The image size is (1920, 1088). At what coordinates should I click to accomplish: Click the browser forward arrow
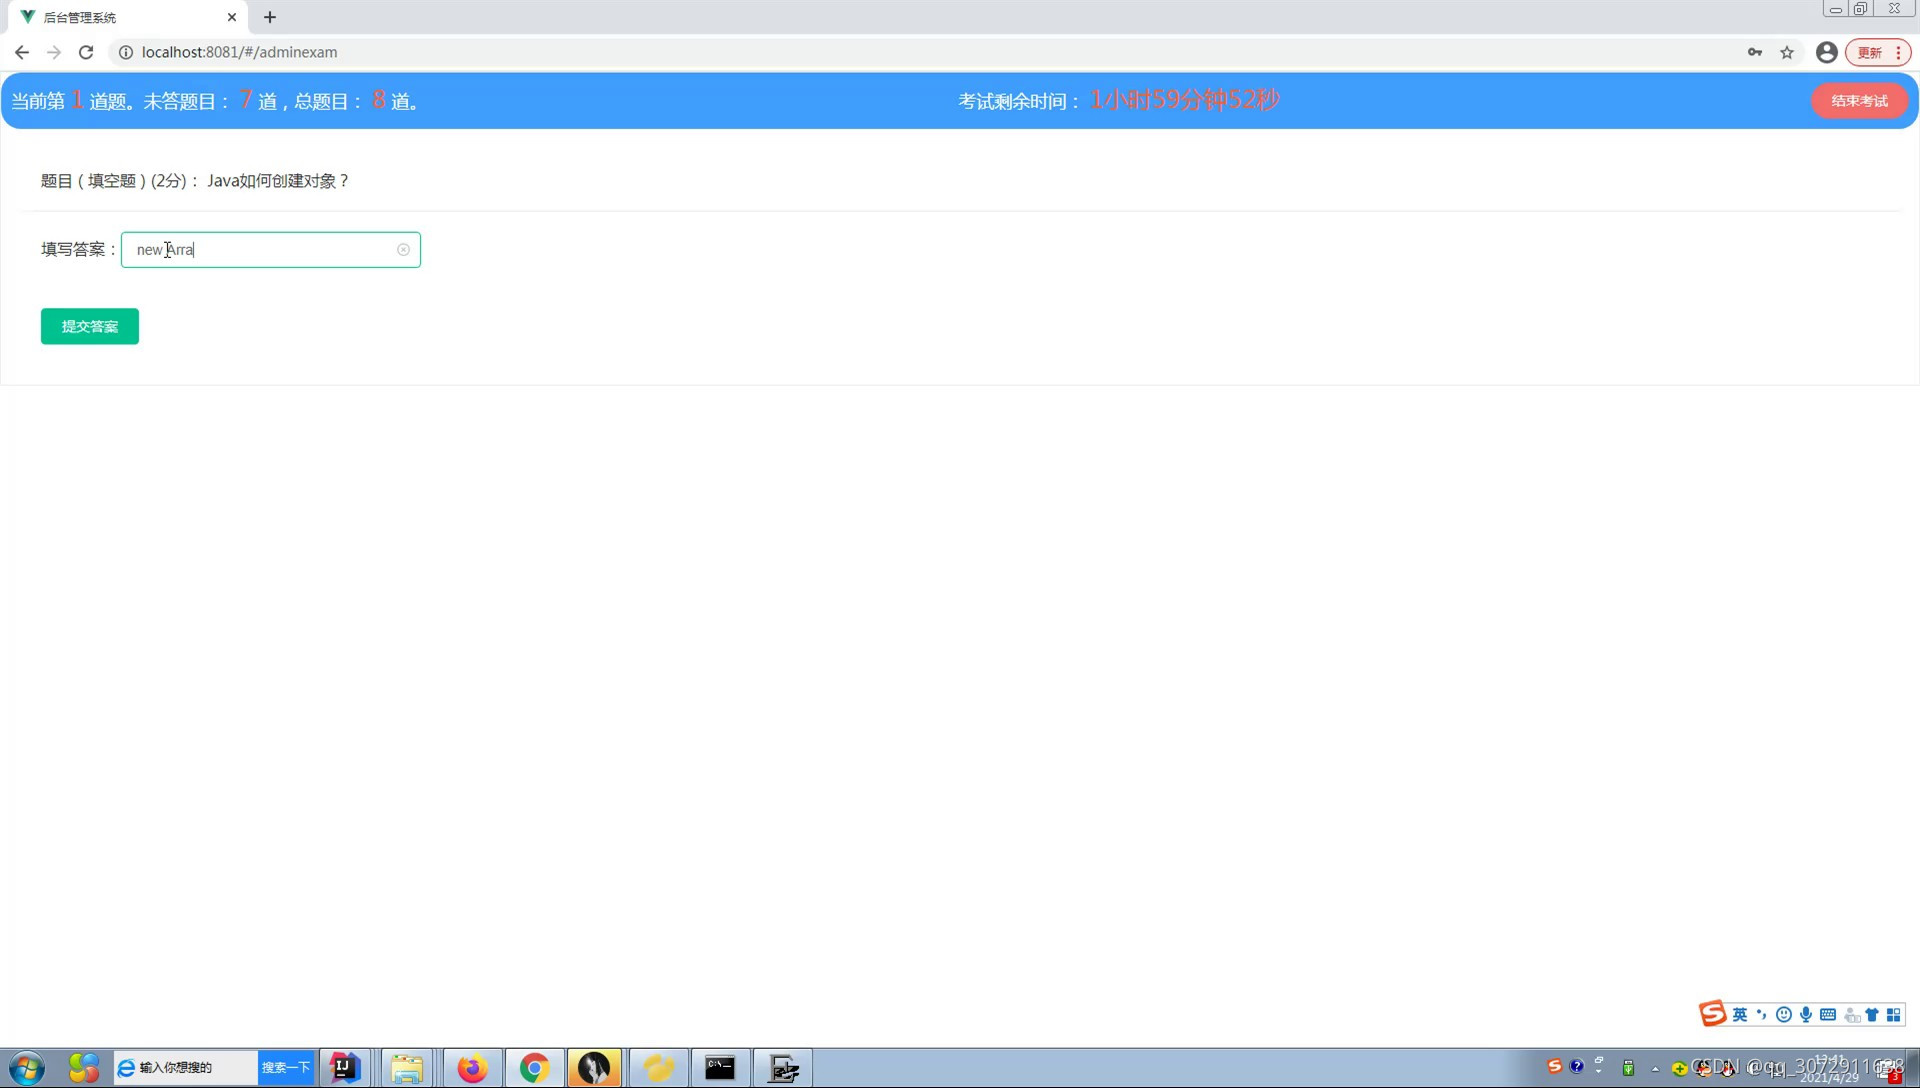click(54, 52)
